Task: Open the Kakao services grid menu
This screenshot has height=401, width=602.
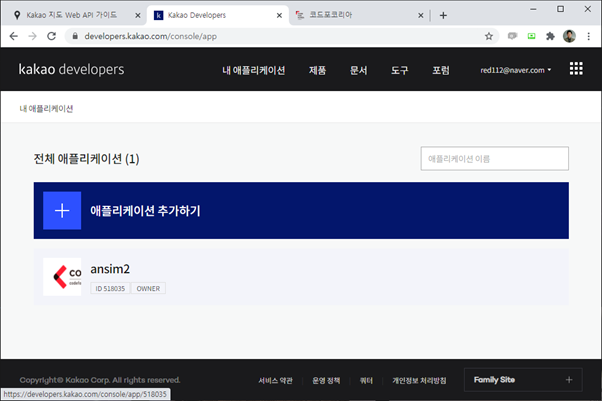Action: 576,69
